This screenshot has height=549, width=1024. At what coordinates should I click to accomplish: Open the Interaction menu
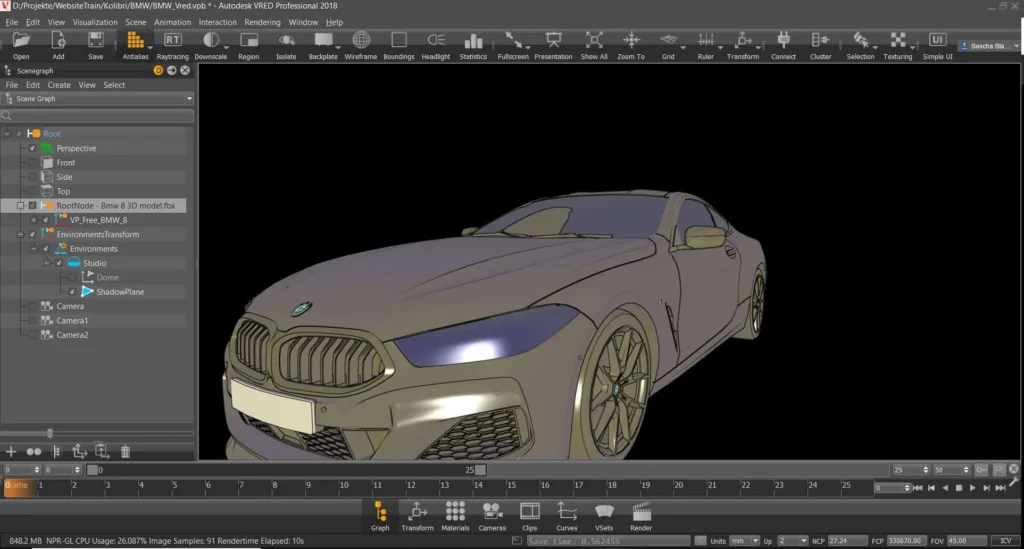[217, 22]
